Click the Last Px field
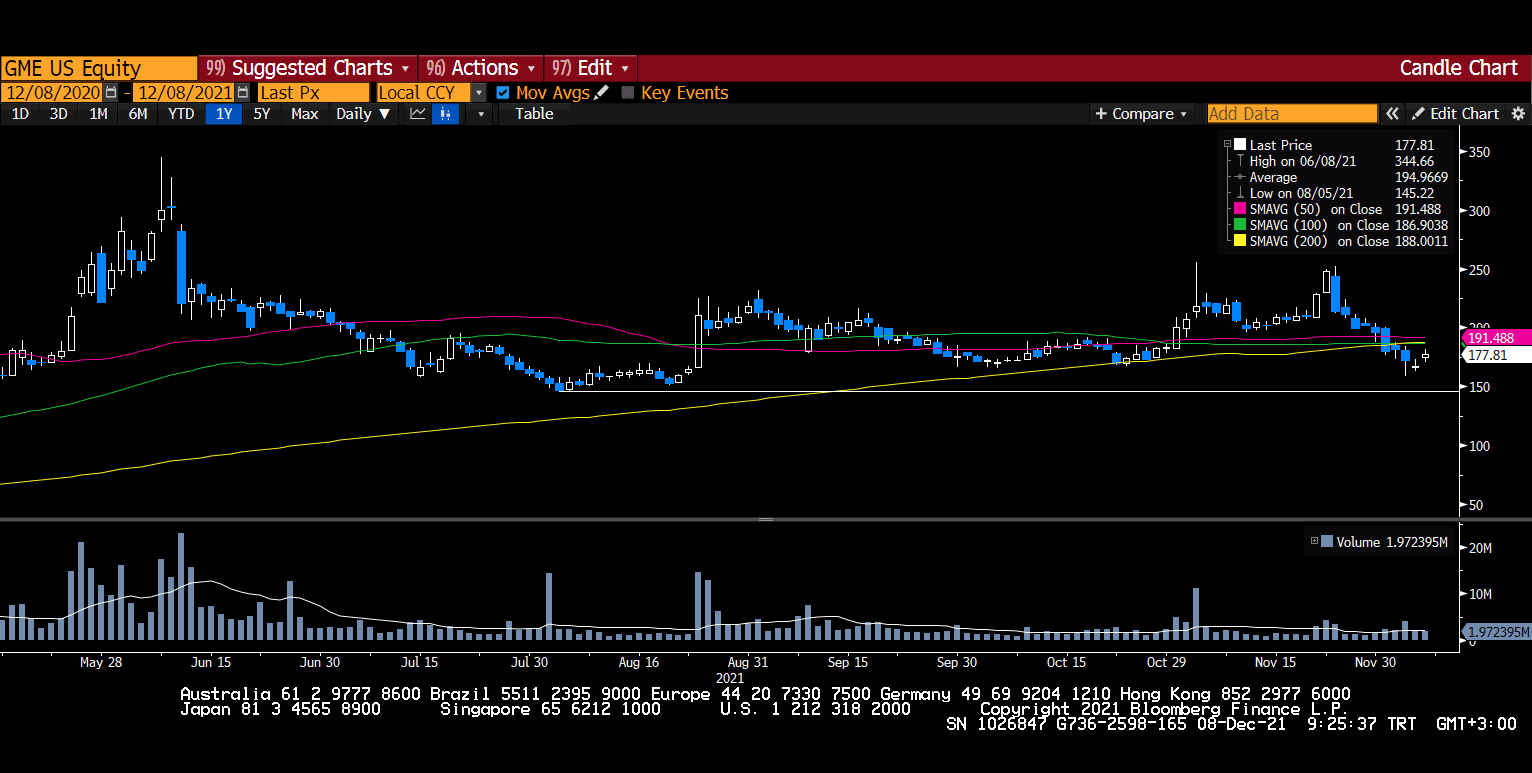Screen dimensions: 1532x773 pos(313,92)
